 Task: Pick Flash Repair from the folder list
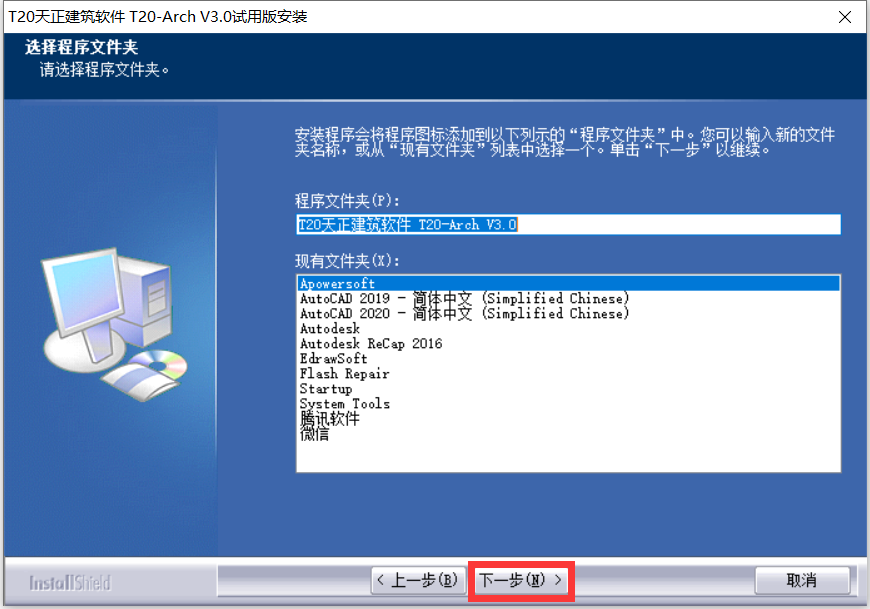coord(568,373)
